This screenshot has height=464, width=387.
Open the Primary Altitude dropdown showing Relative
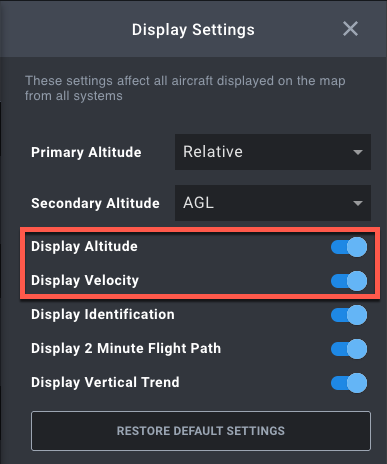[273, 152]
